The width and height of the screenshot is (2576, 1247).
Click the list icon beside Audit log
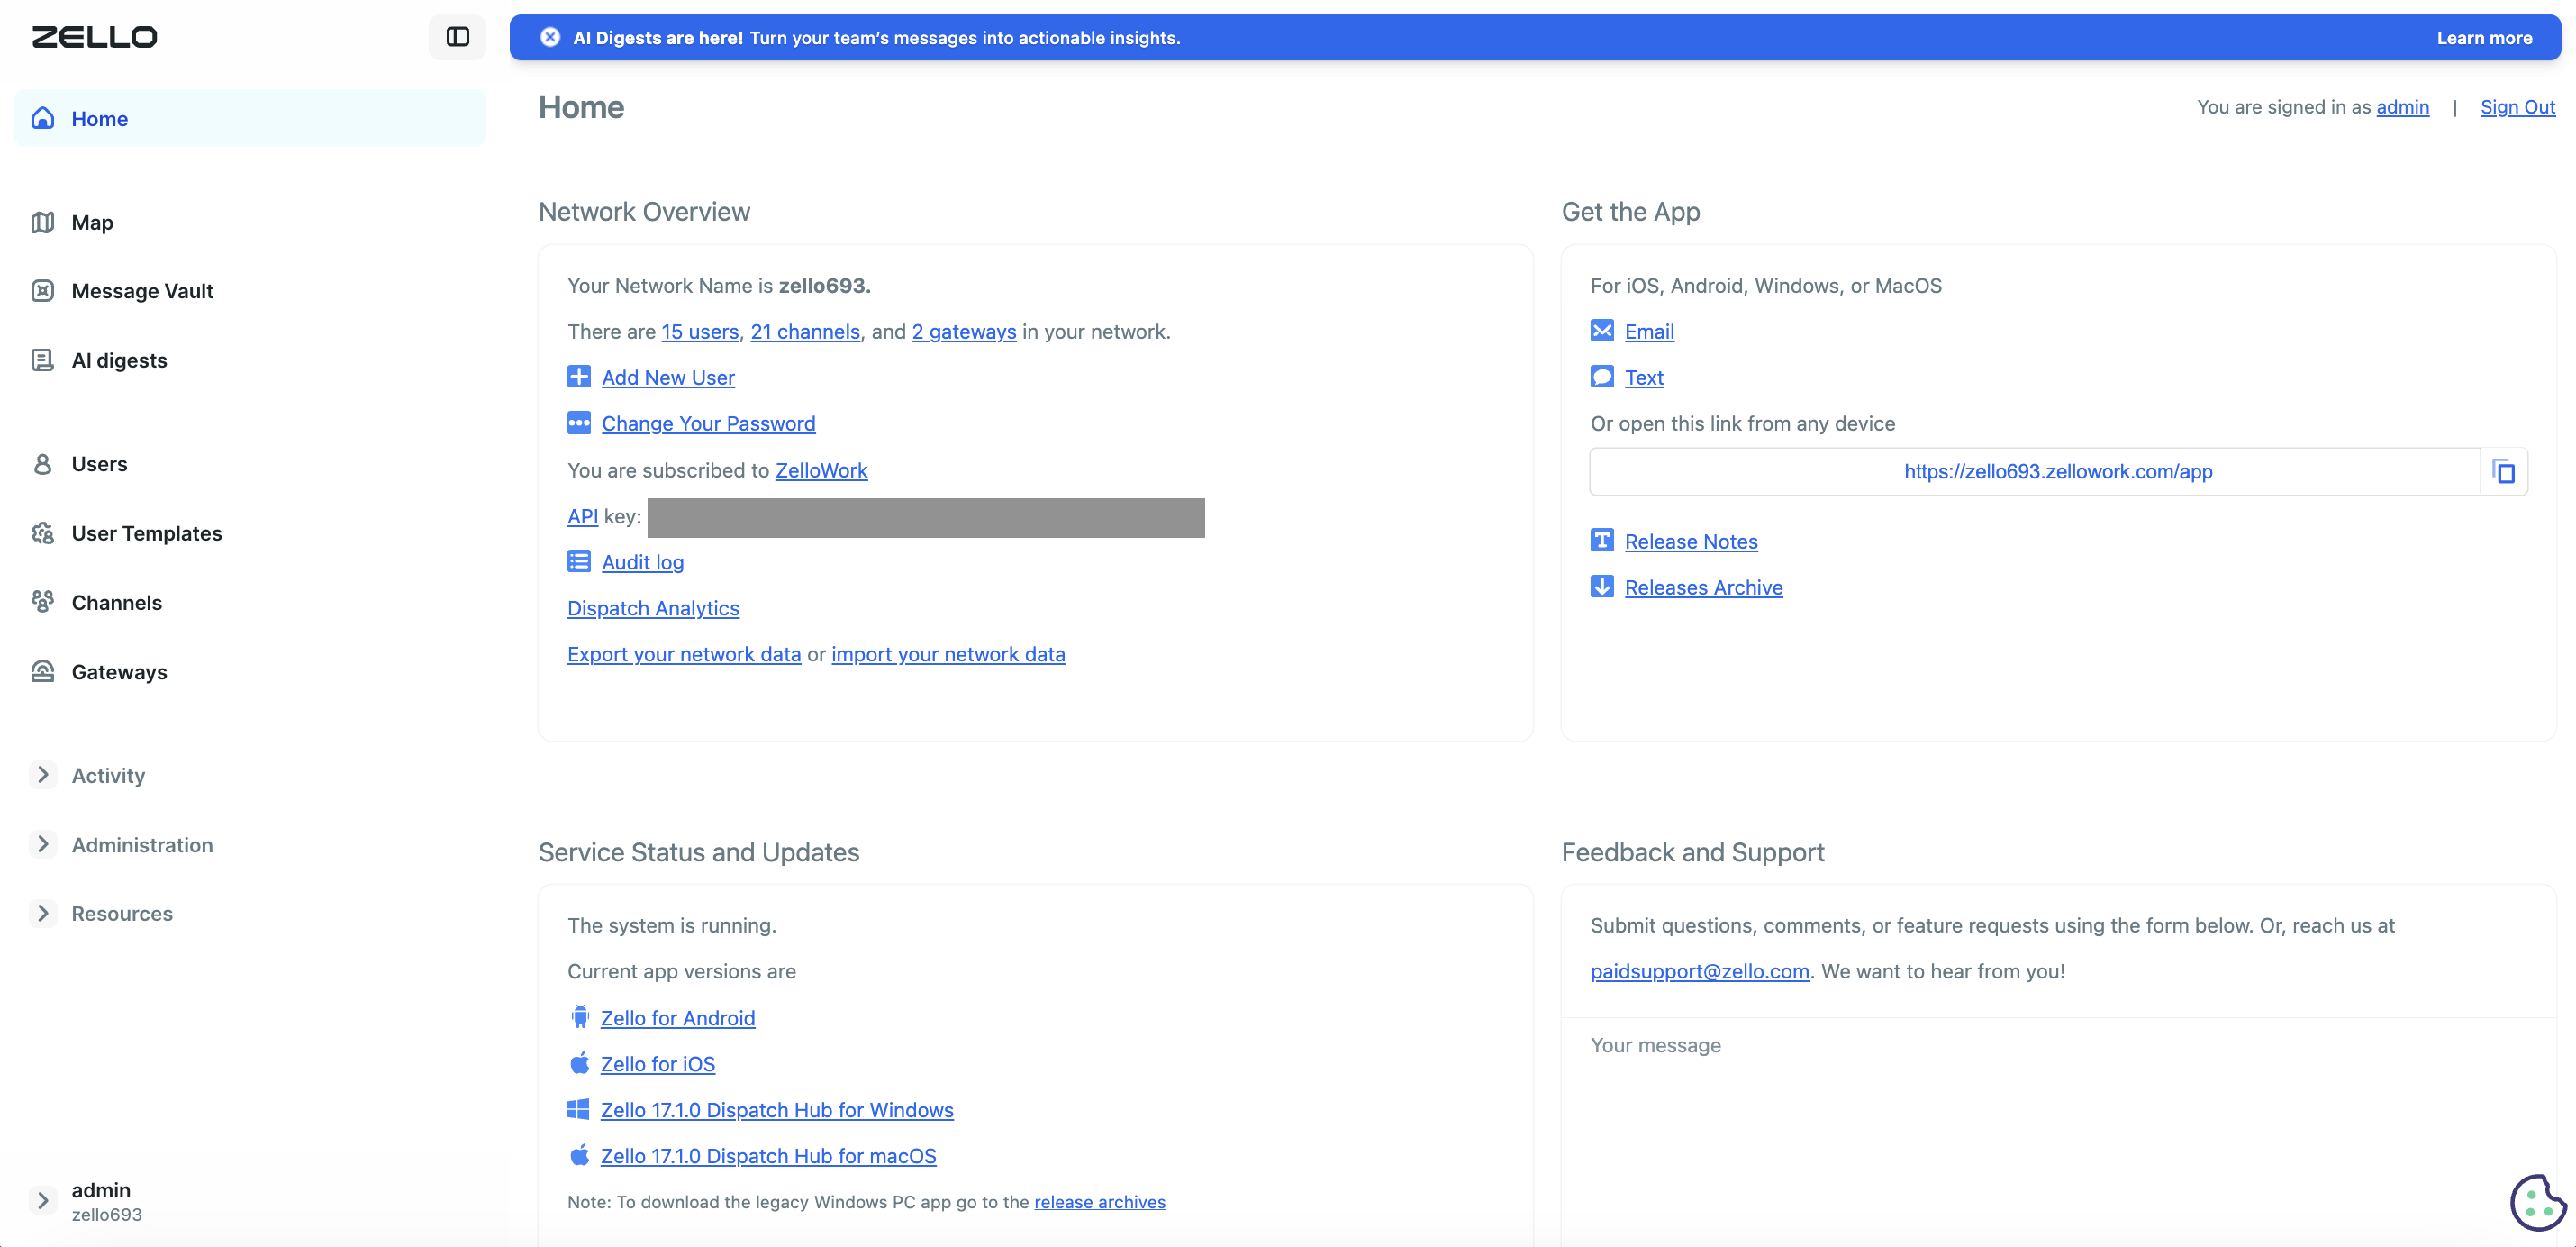[579, 561]
